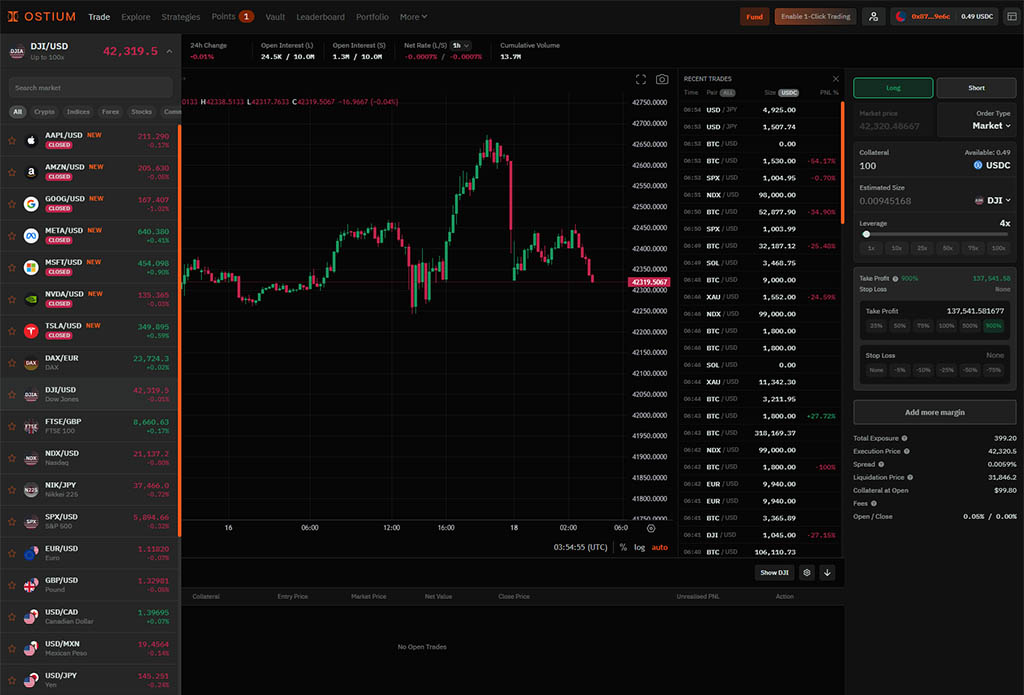Set leverage to 10x preset
Viewport: 1024px width, 695px height.
coord(897,248)
